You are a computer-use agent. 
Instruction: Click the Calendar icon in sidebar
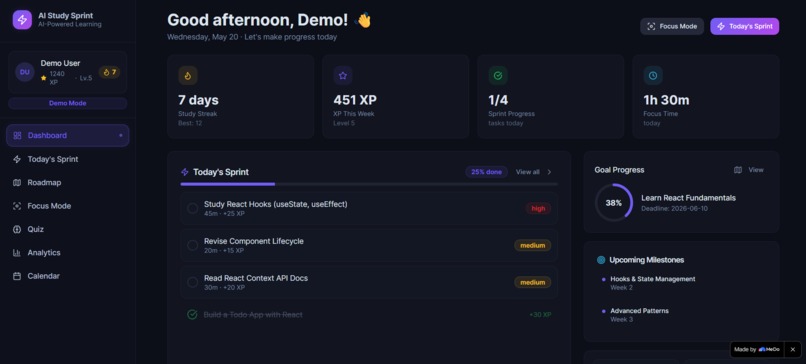click(x=17, y=276)
